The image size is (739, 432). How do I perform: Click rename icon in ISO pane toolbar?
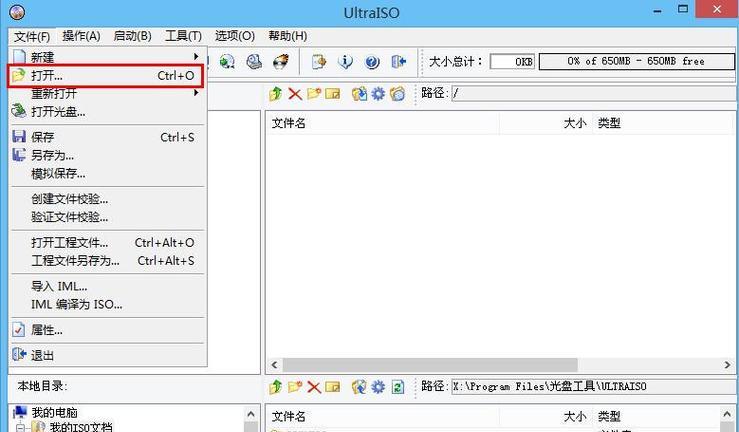click(x=333, y=94)
